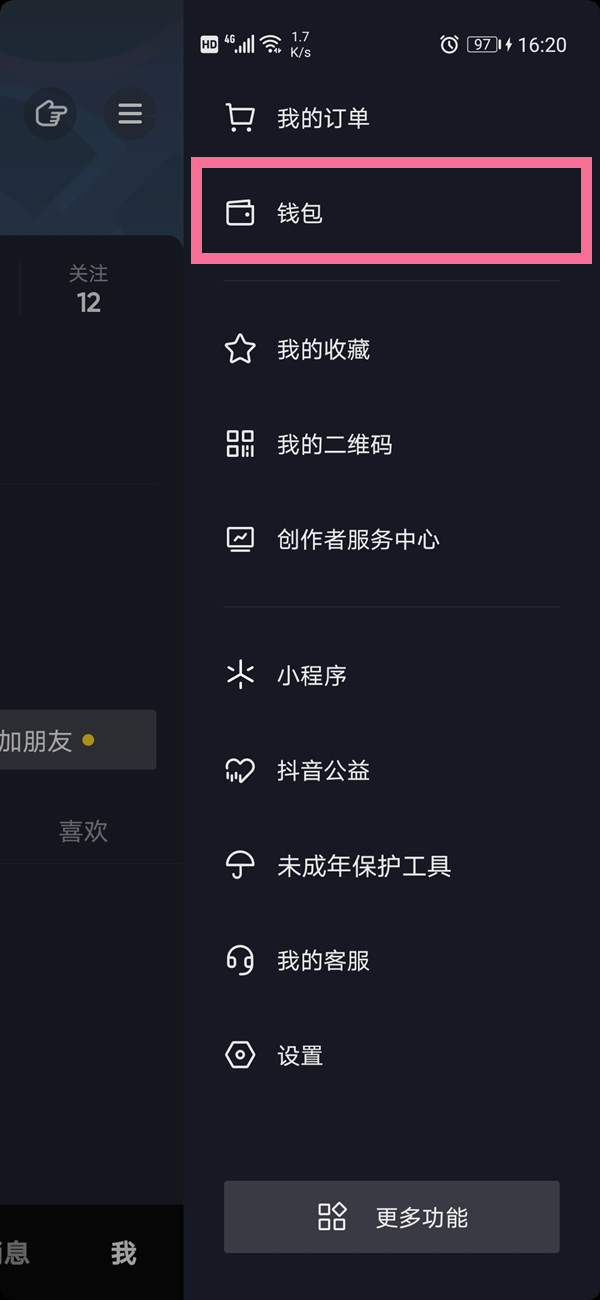Screen dimensions: 600x1300
Task: Tap the wallet icon
Action: pyautogui.click(x=240, y=213)
